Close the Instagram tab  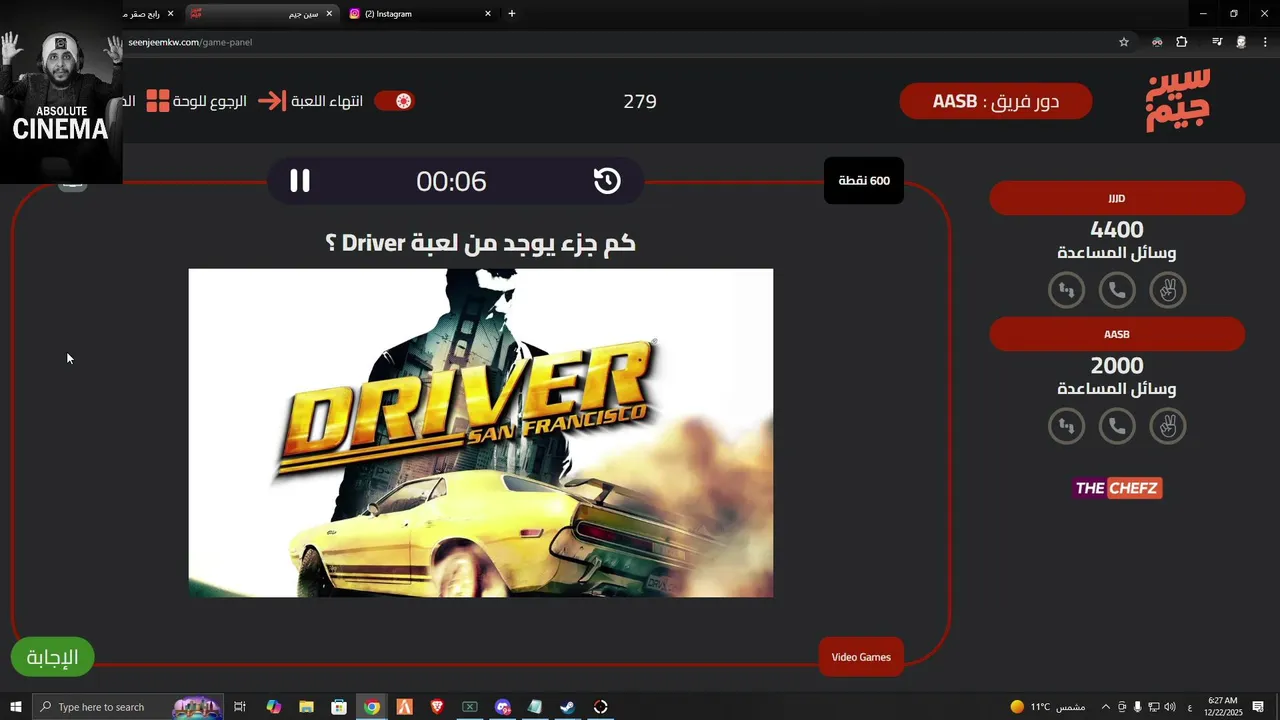point(488,14)
